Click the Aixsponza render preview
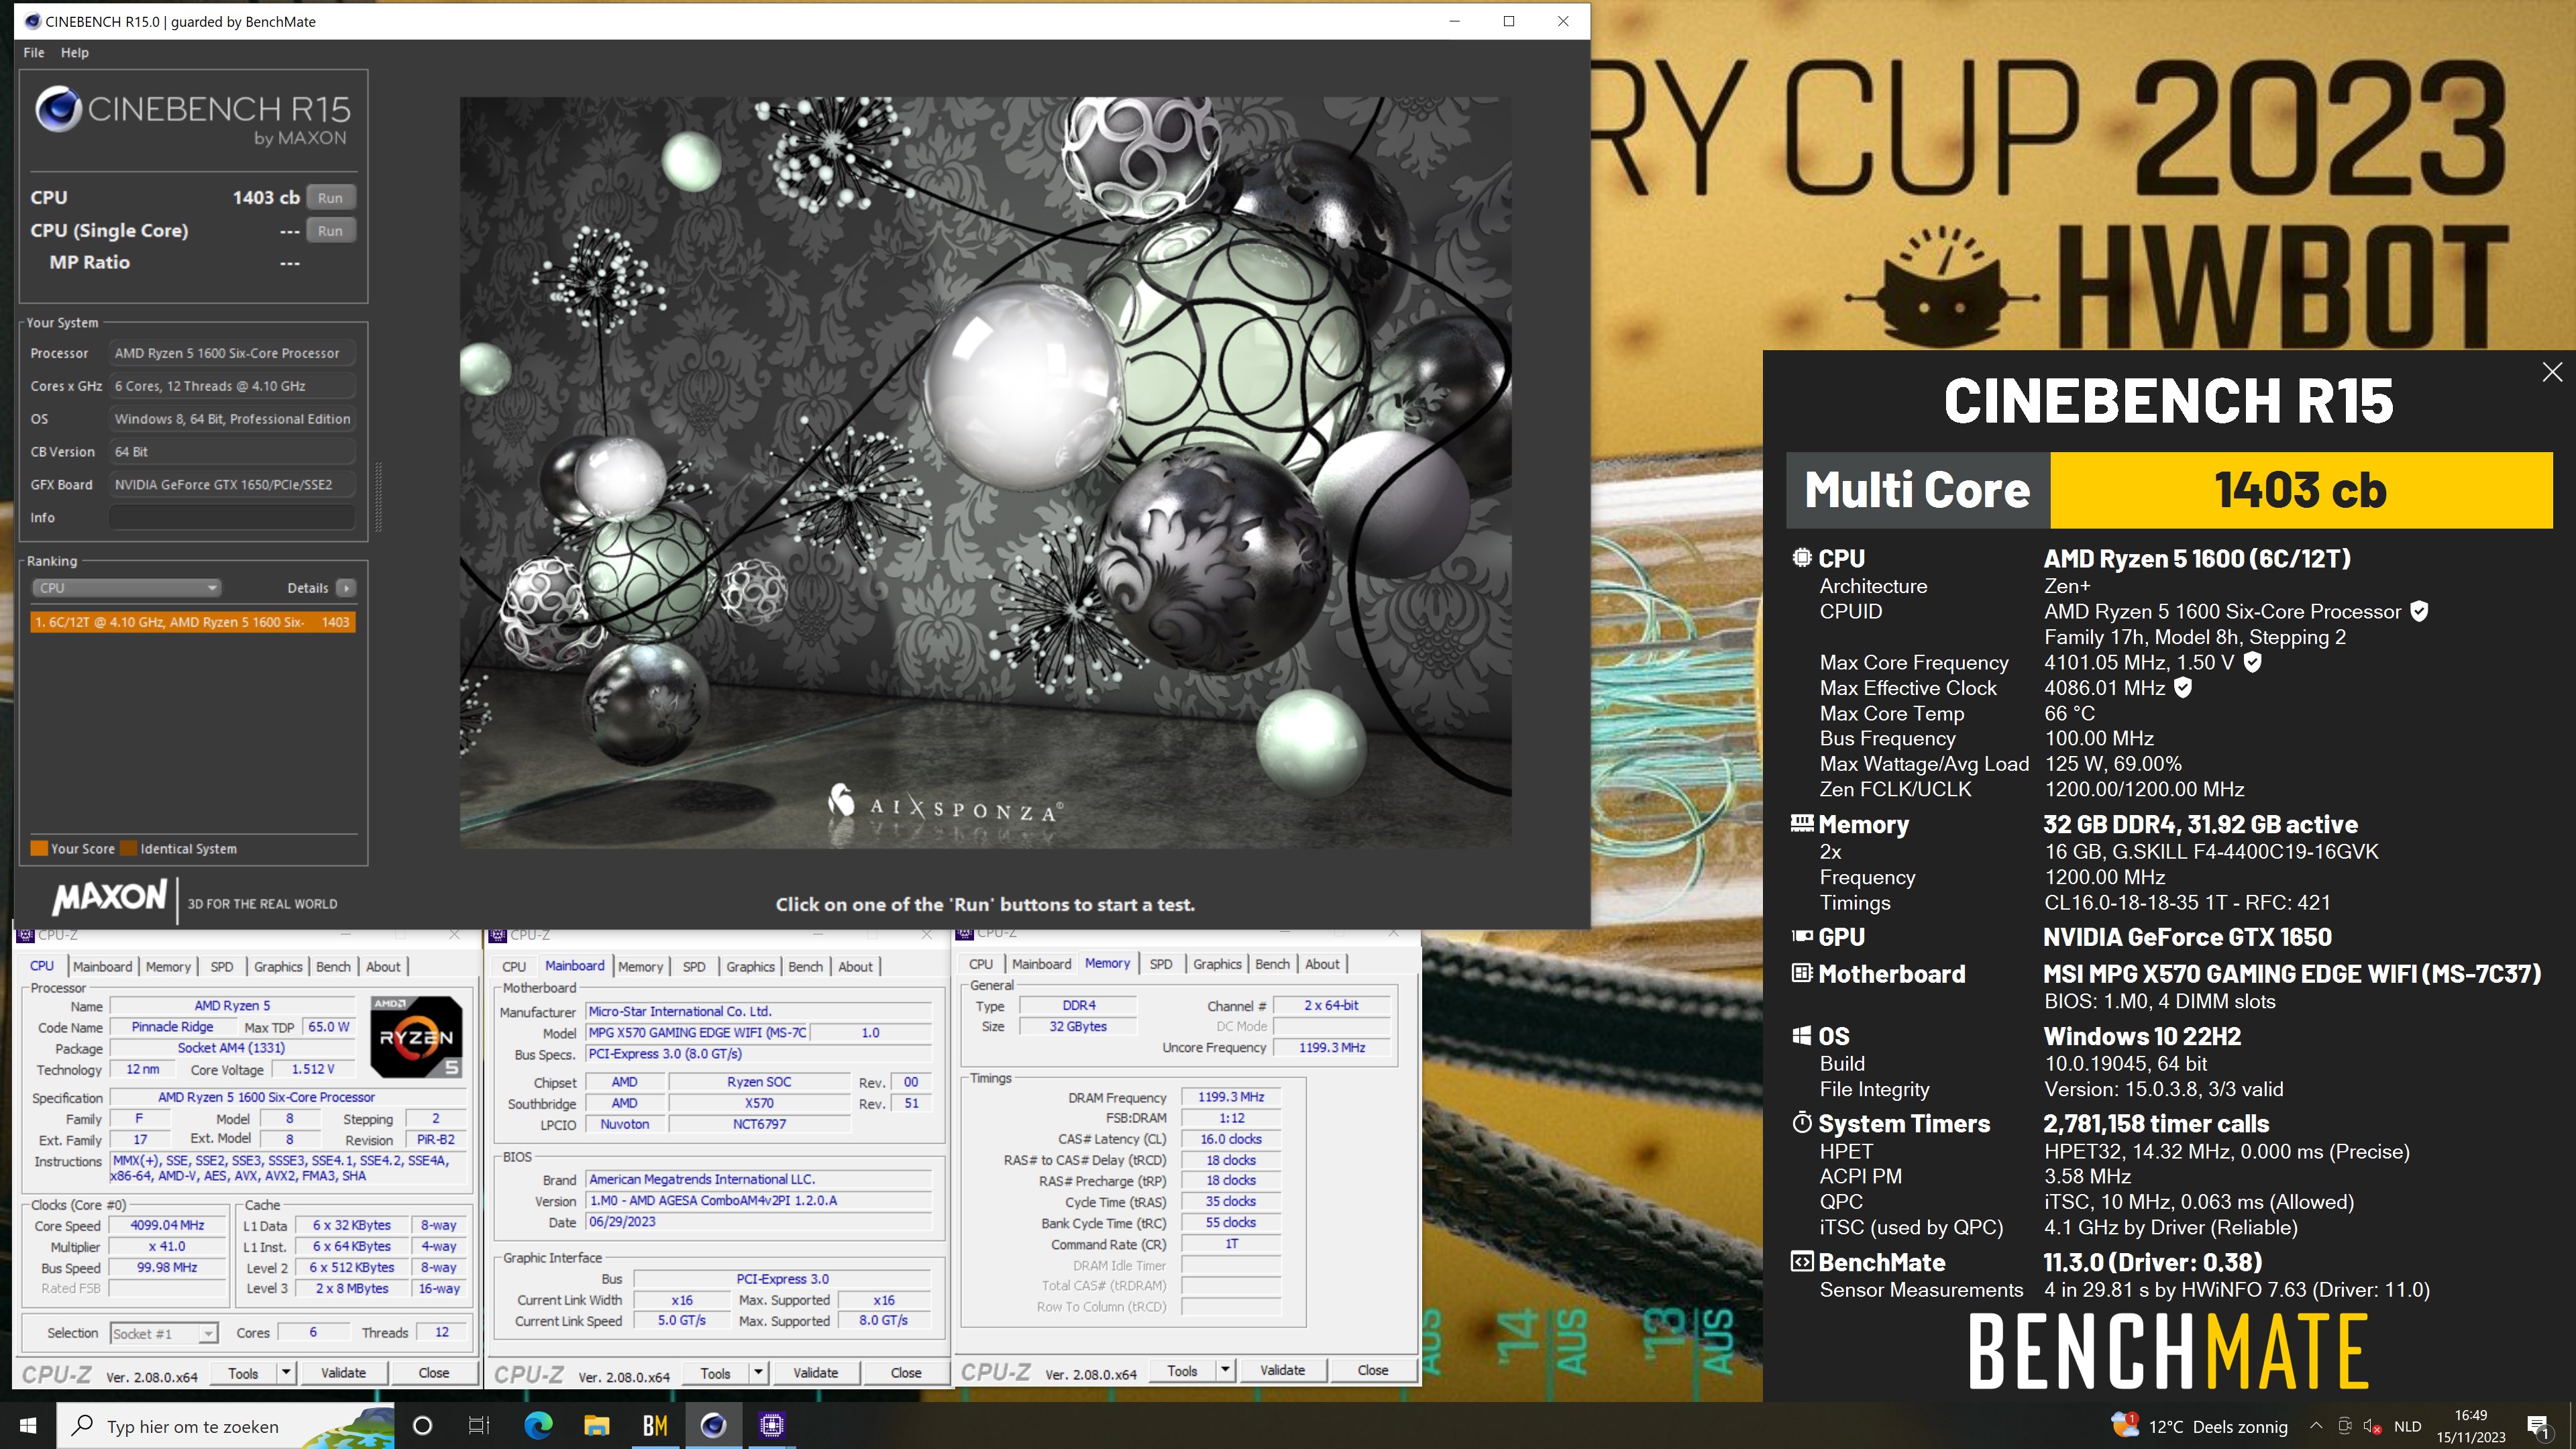The width and height of the screenshot is (2576, 1449). 985,472
